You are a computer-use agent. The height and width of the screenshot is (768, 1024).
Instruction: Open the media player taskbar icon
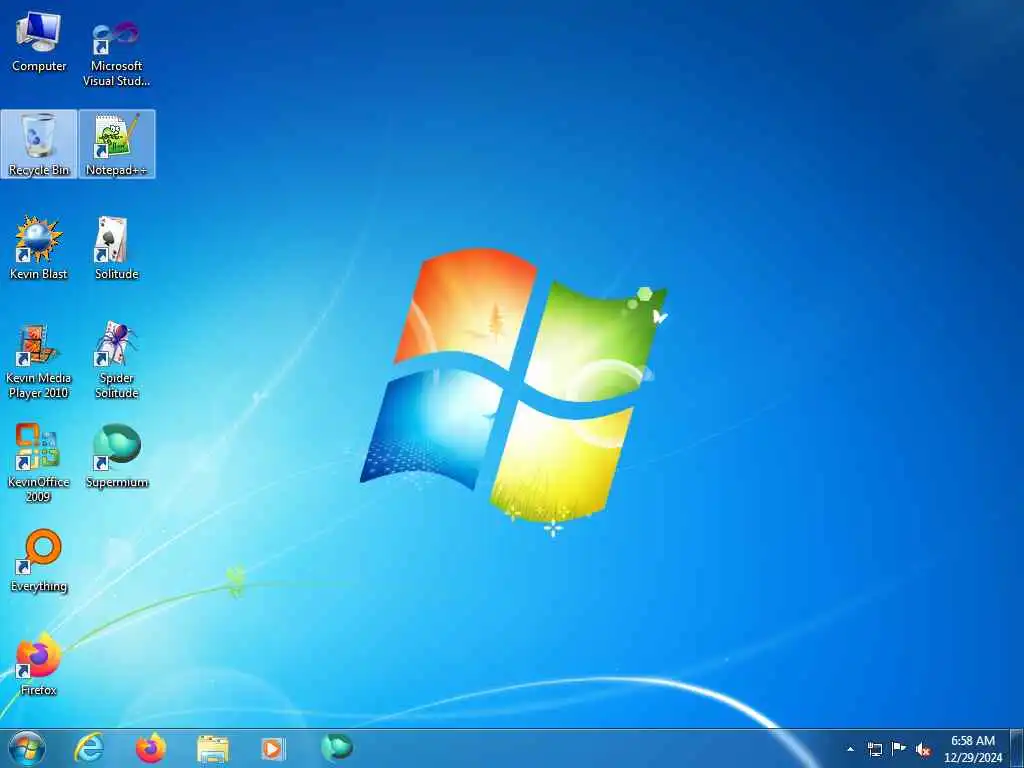coord(274,748)
